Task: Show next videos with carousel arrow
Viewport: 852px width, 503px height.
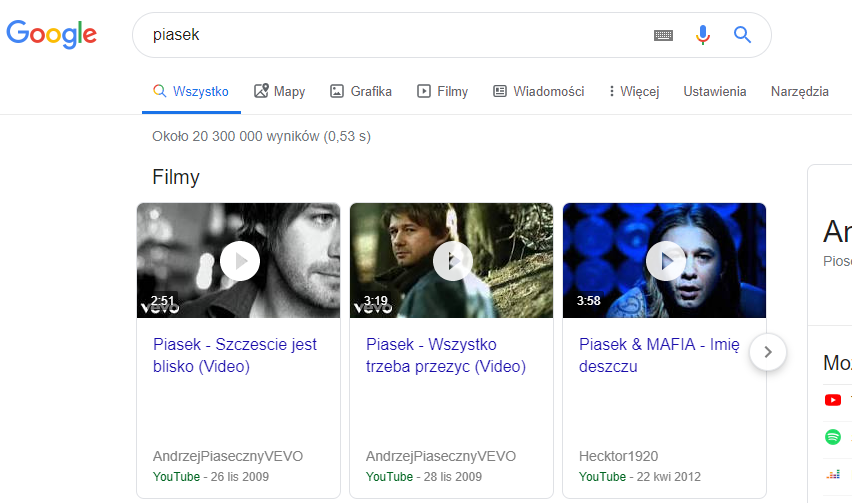Action: (x=767, y=352)
